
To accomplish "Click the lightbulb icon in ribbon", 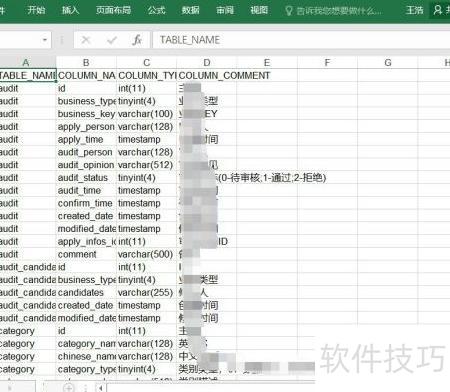I will point(289,11).
